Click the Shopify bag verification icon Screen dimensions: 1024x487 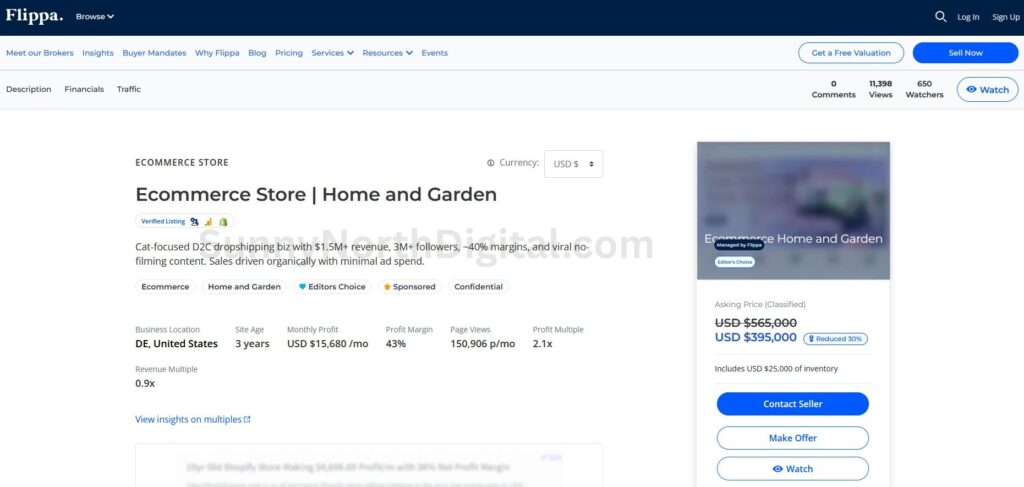click(x=224, y=222)
